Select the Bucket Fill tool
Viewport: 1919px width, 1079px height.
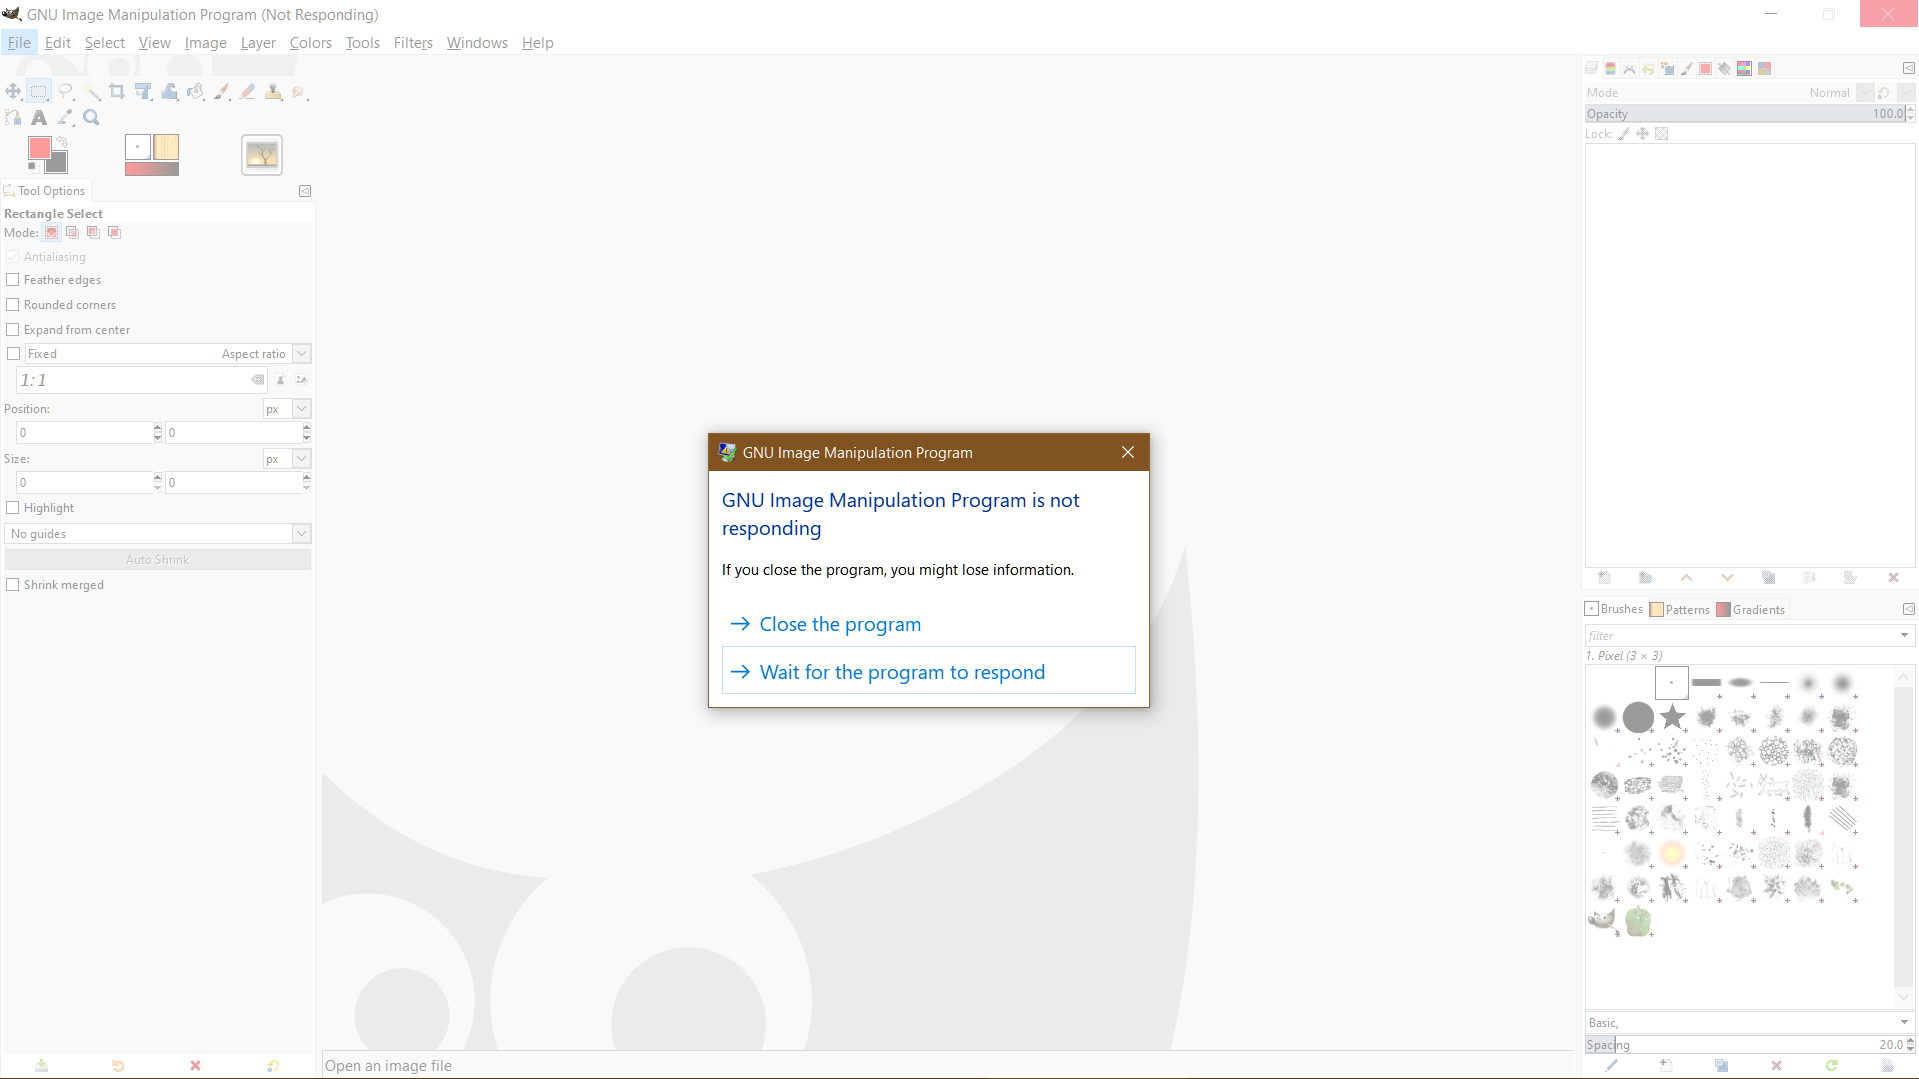click(195, 92)
